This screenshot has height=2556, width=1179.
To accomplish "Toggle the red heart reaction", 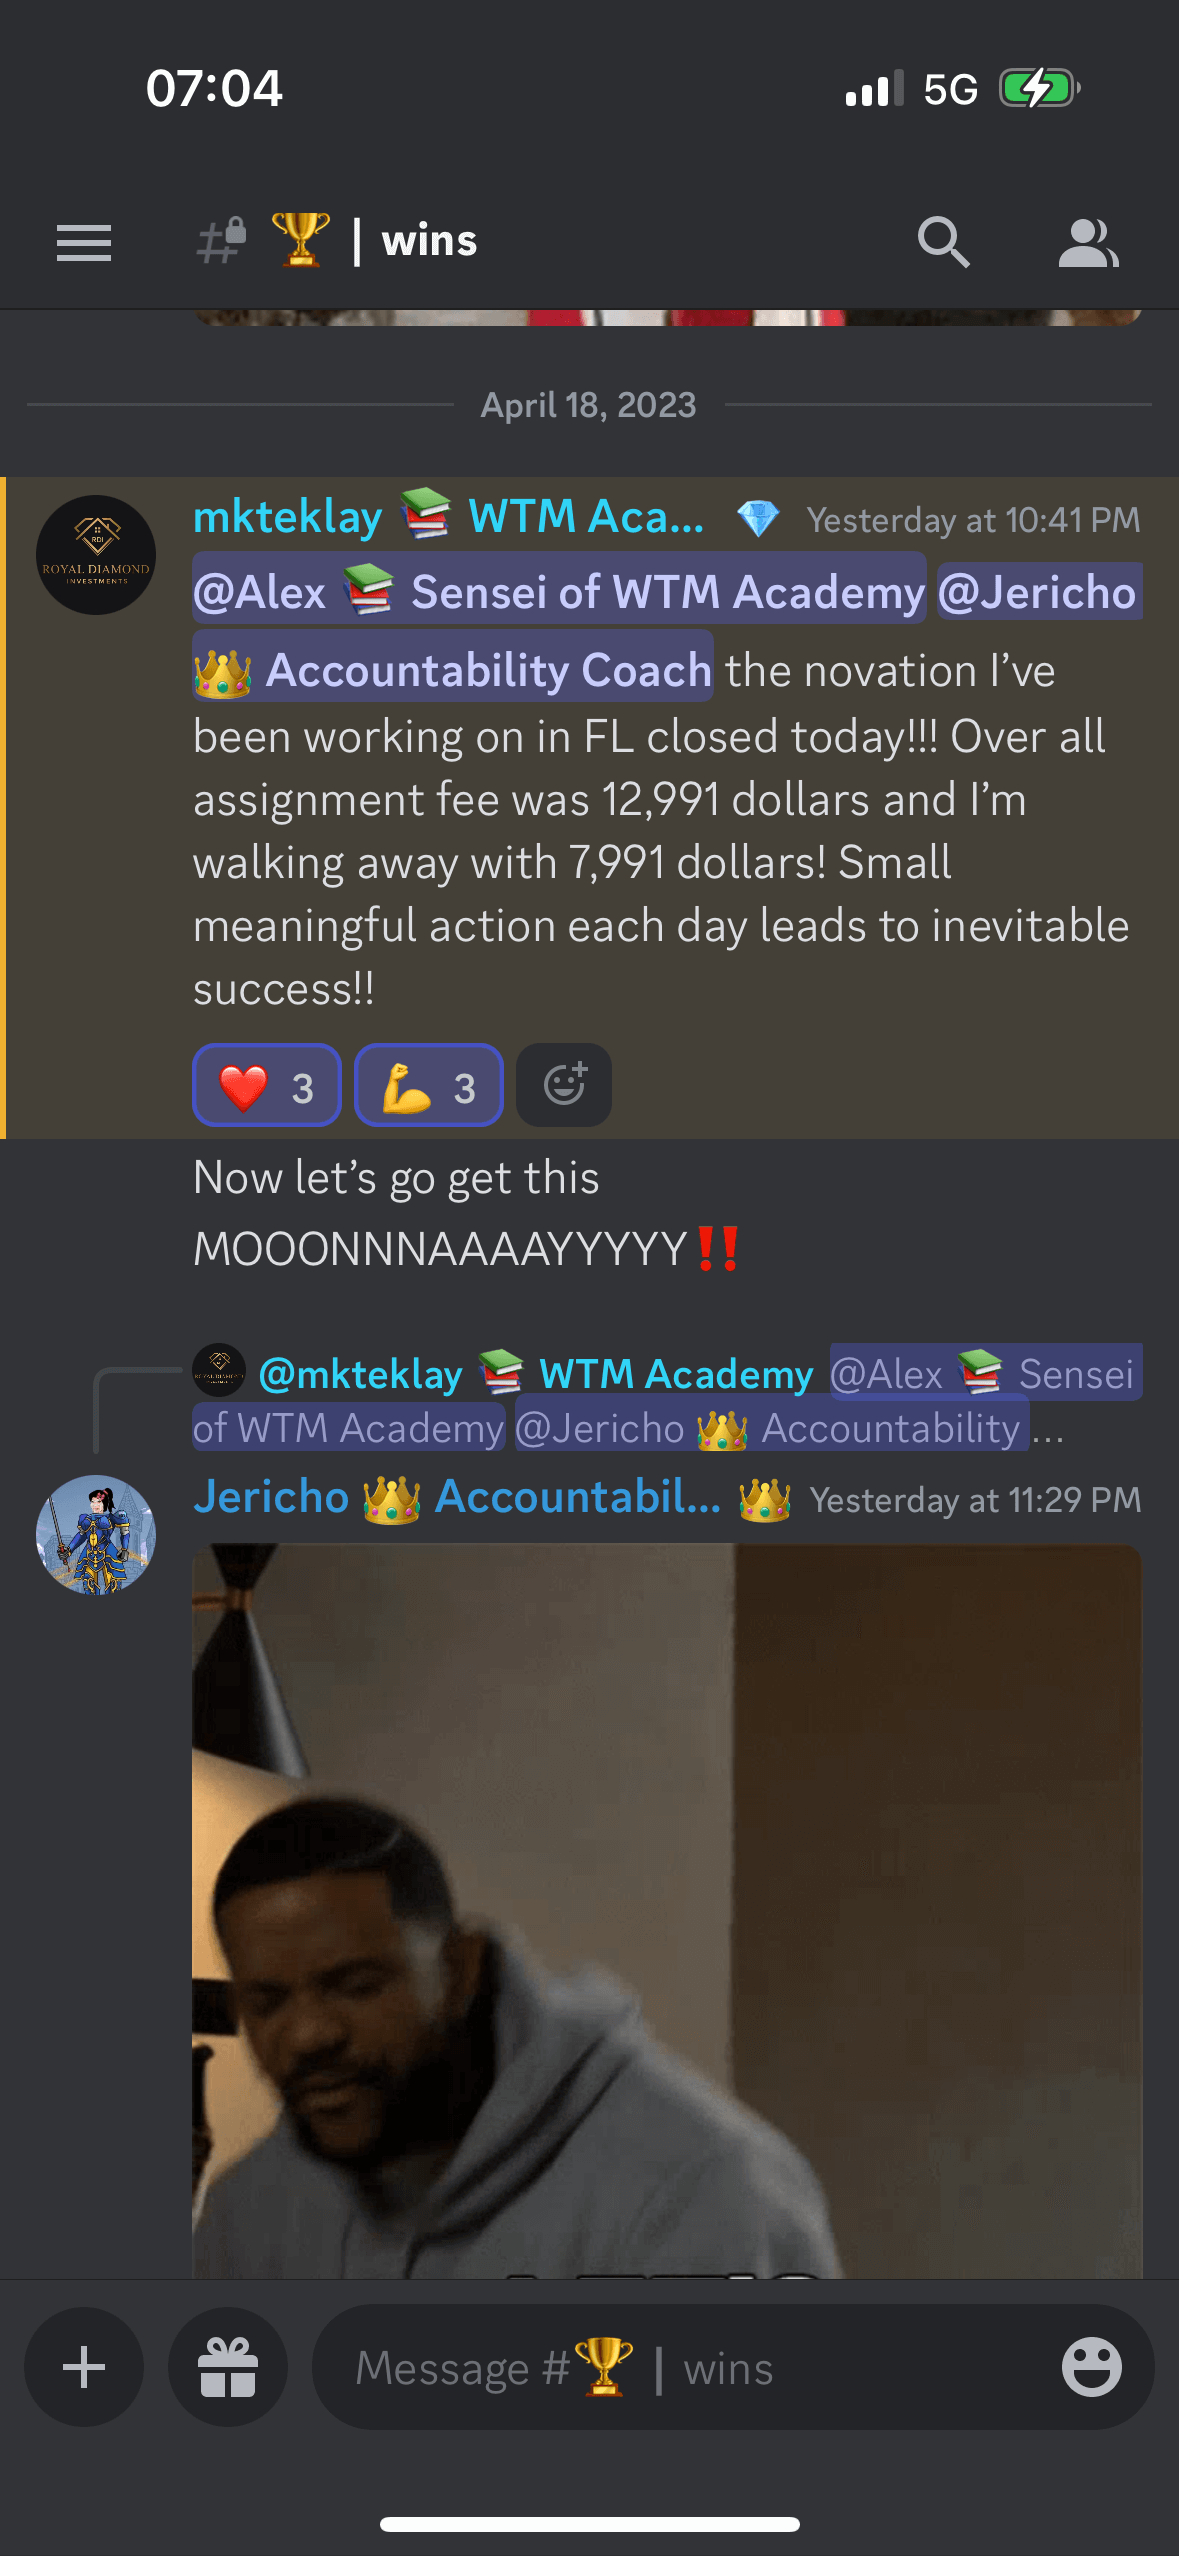I will [267, 1085].
